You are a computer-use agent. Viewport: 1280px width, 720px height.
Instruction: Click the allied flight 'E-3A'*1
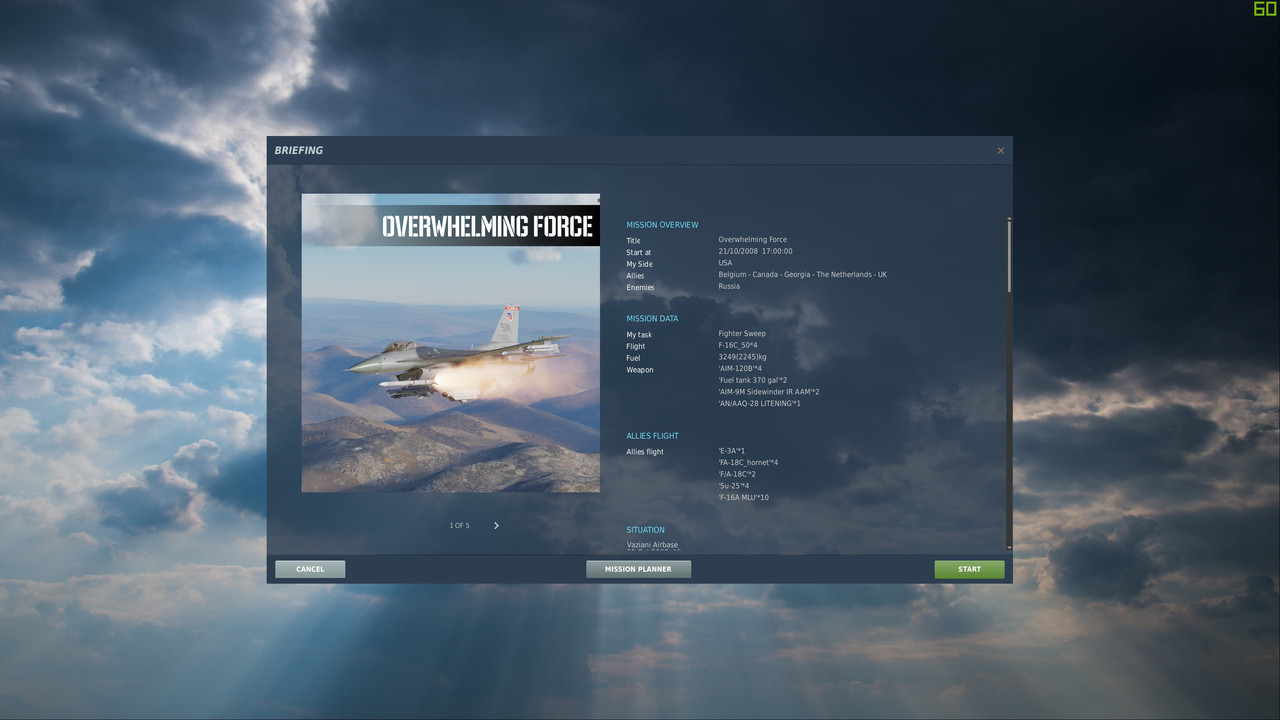731,451
